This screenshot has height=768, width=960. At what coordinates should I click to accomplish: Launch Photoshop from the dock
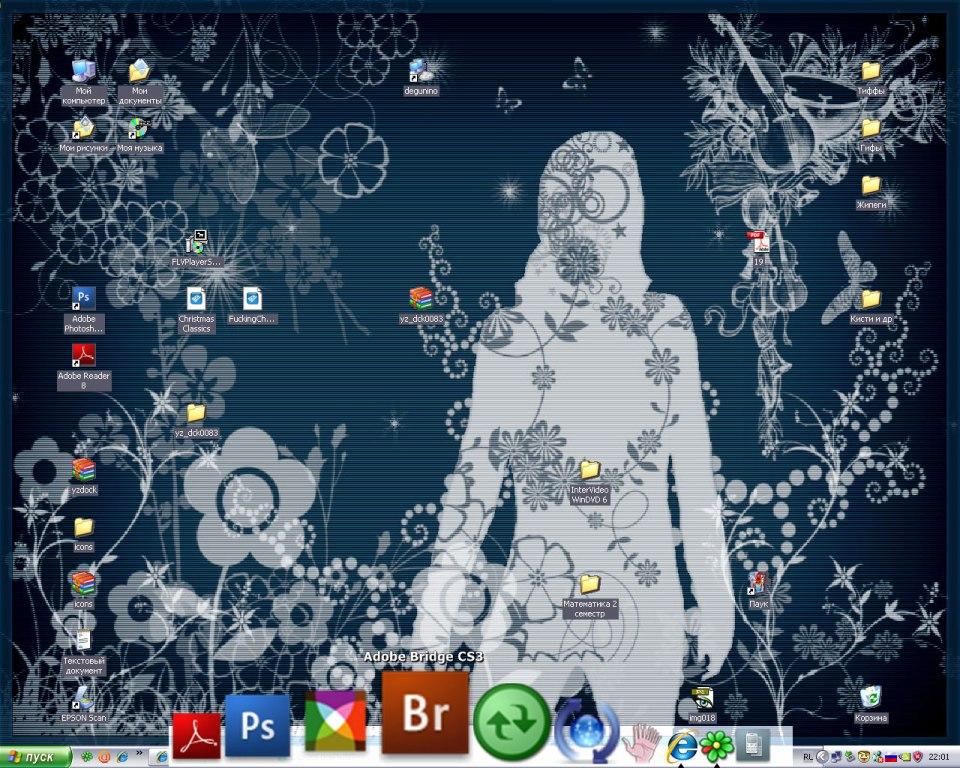tap(257, 727)
